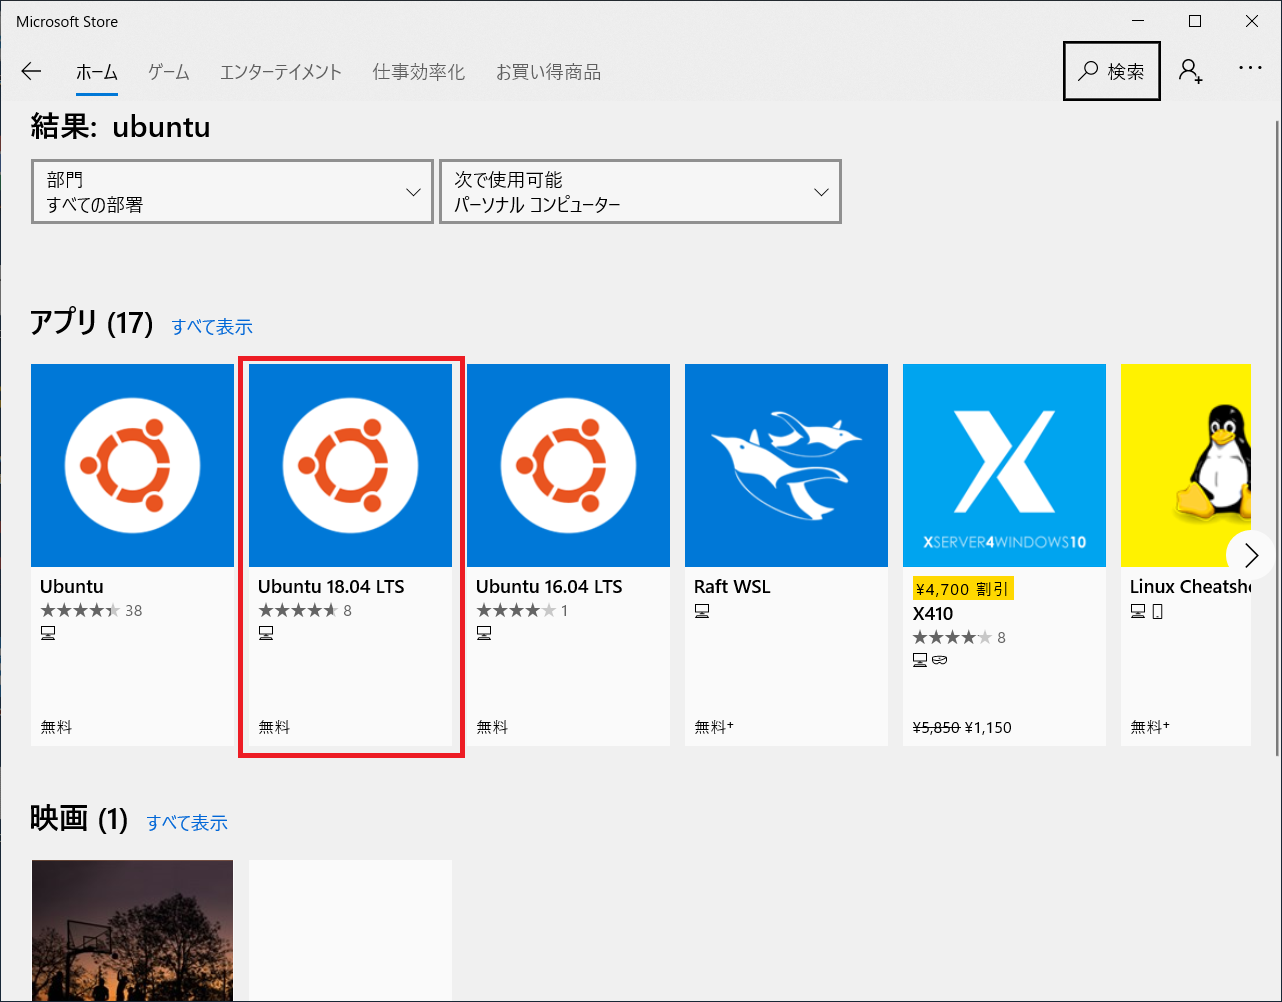Click the mixed reality headset icon under X410
Image resolution: width=1282 pixels, height=1002 pixels.
(x=938, y=660)
